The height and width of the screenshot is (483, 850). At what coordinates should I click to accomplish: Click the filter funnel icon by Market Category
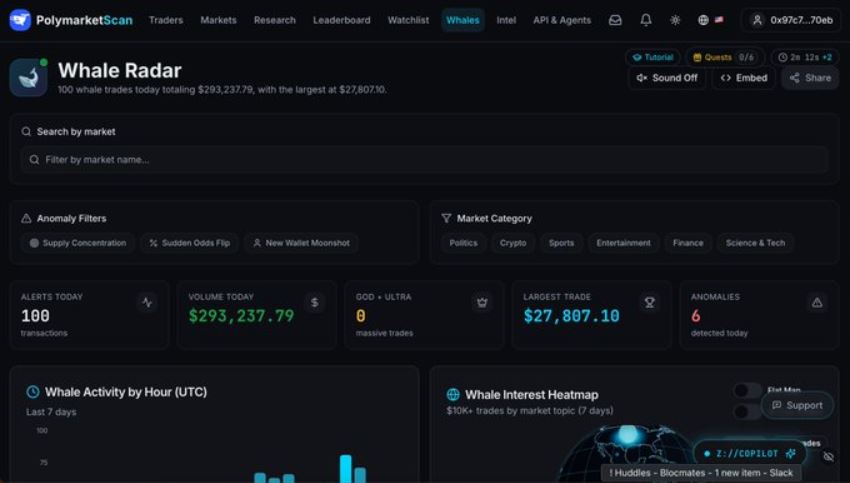click(446, 218)
